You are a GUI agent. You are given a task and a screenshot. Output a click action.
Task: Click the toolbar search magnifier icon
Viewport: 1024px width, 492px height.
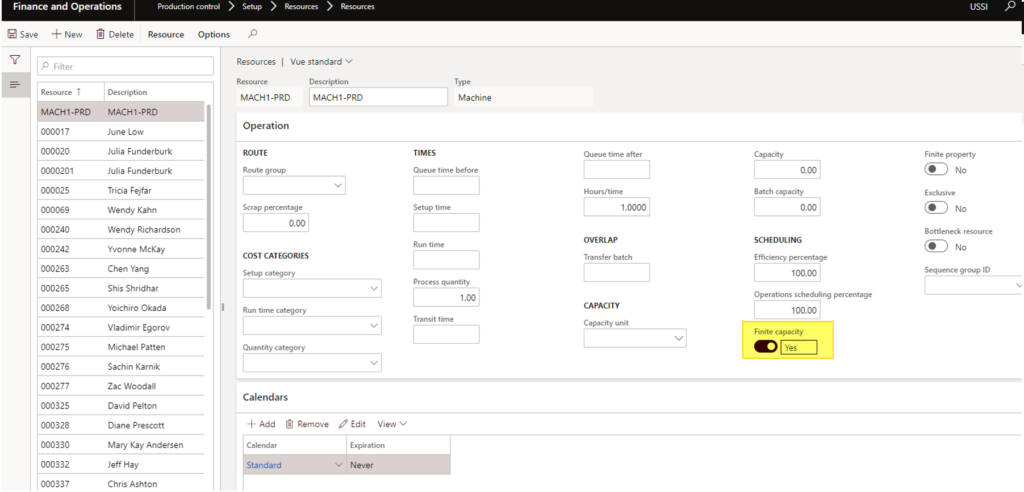click(252, 34)
